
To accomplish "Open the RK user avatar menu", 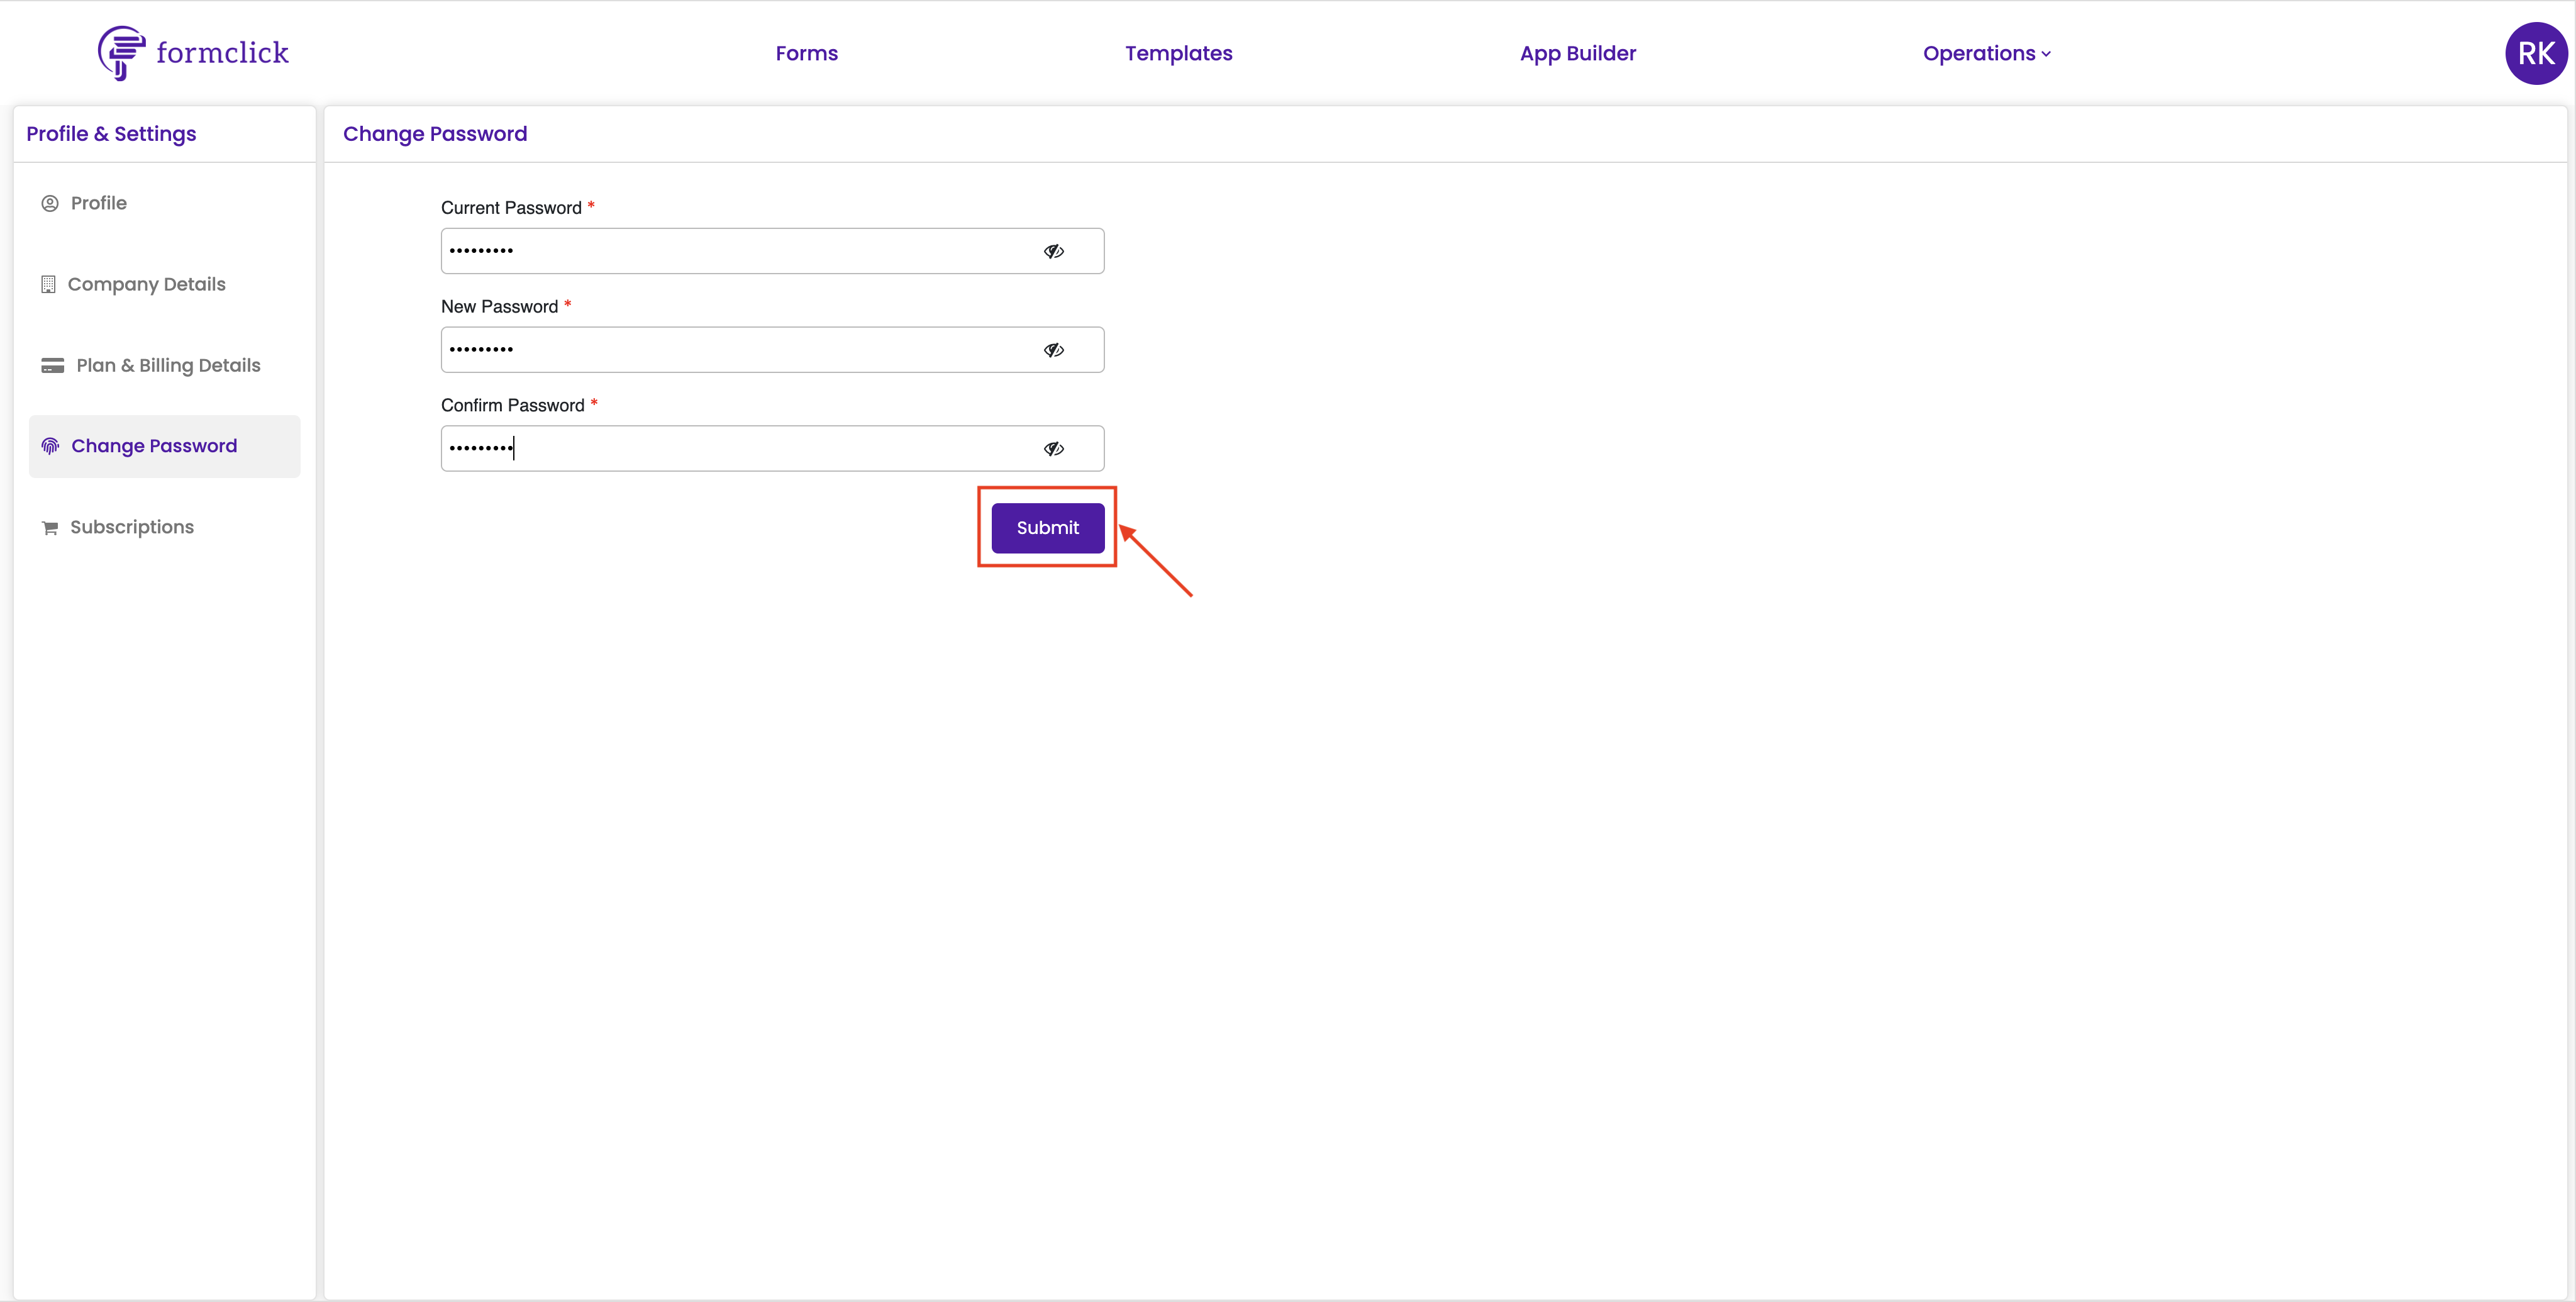I will coord(2535,53).
